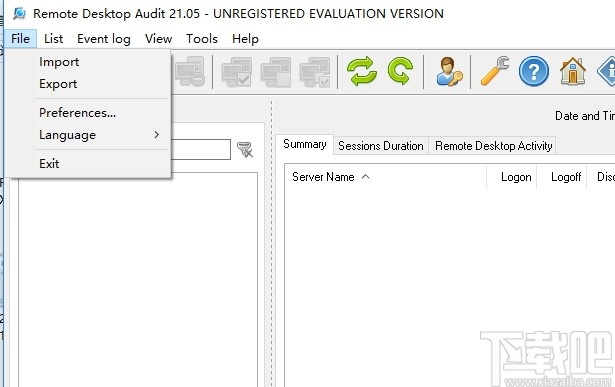Open the List menu
Screen dimensions: 615x387
coord(53,39)
